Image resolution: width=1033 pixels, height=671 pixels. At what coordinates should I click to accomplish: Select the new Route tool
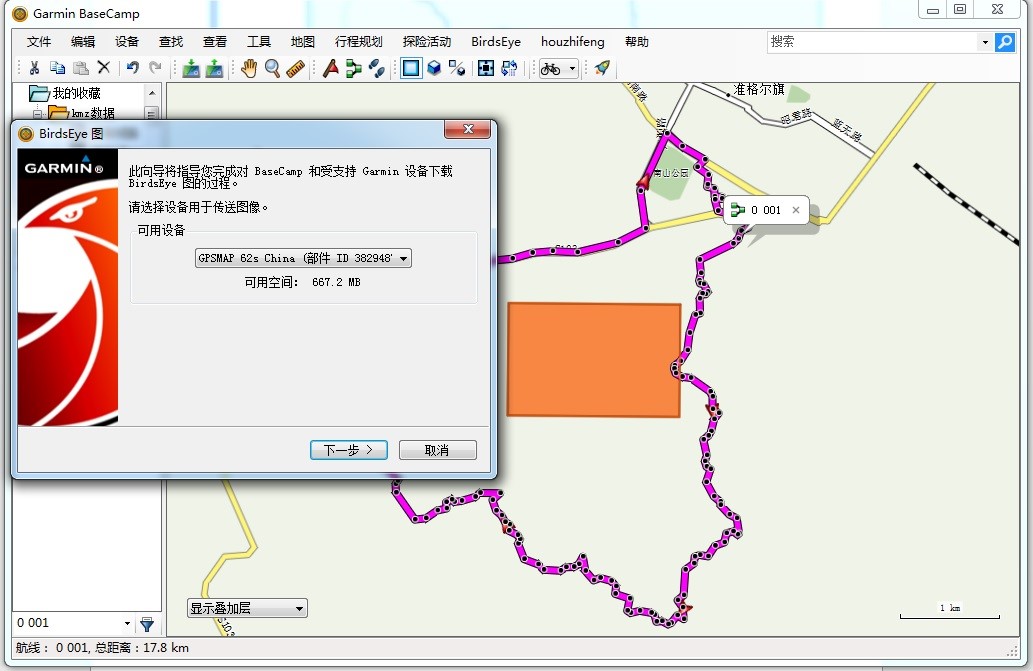point(354,68)
